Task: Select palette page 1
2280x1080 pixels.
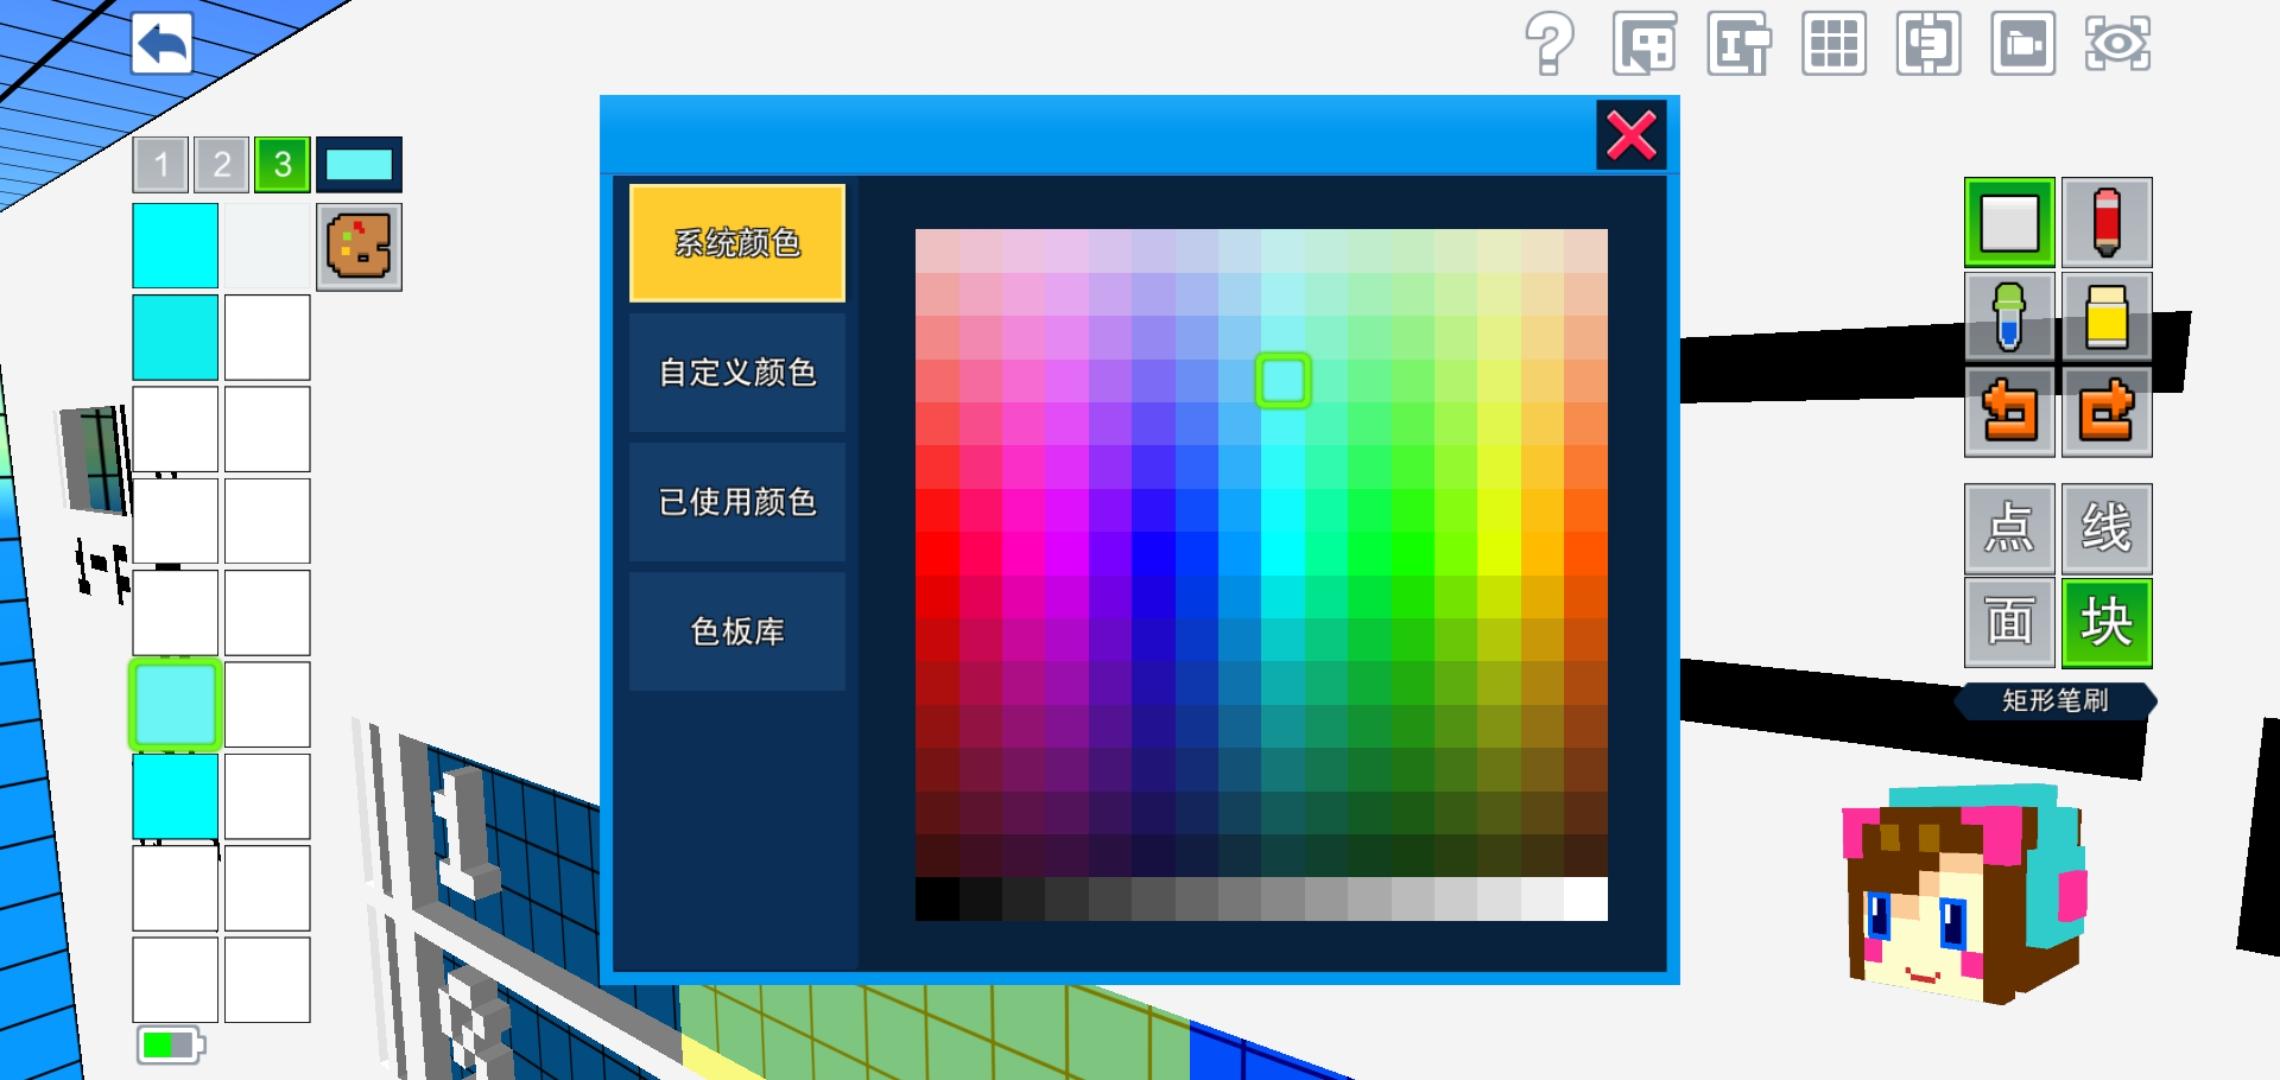Action: coord(161,164)
